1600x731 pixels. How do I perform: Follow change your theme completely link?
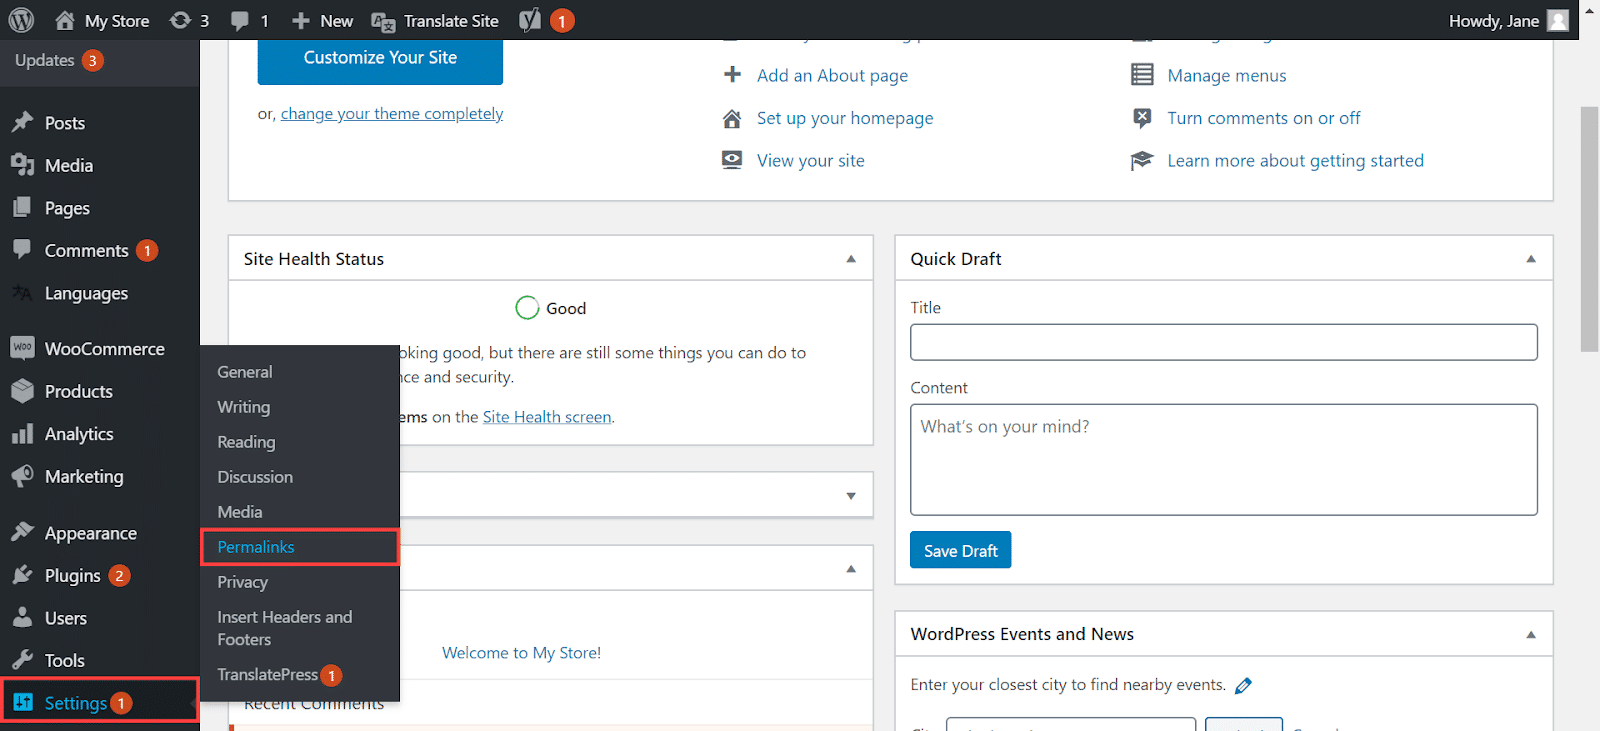(392, 114)
